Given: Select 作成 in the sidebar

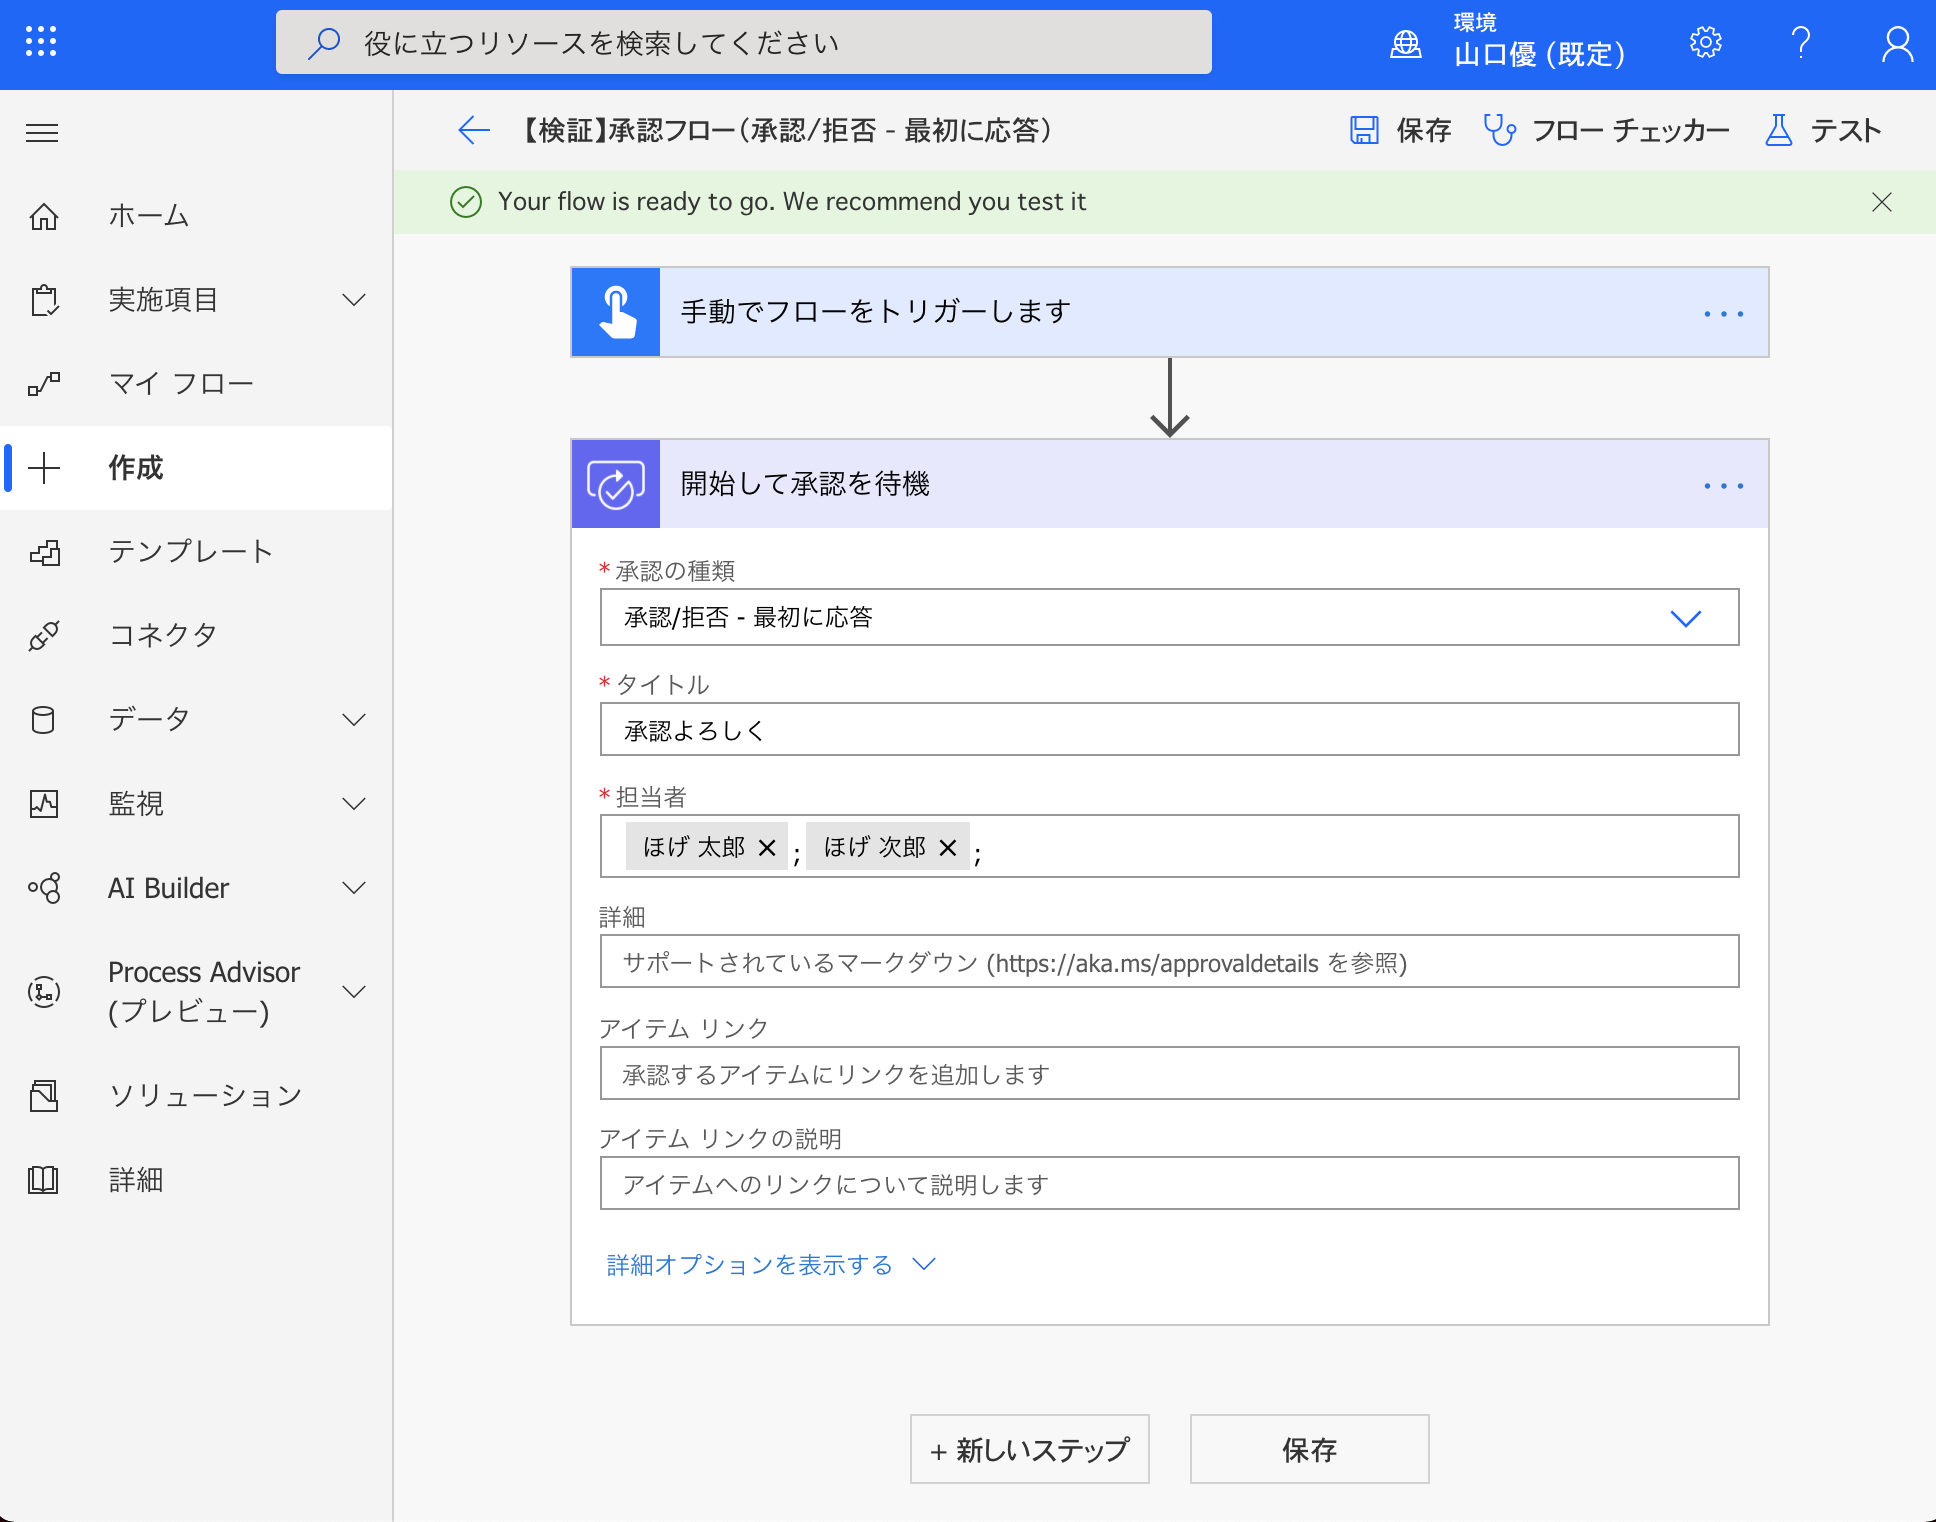Looking at the screenshot, I should [135, 468].
